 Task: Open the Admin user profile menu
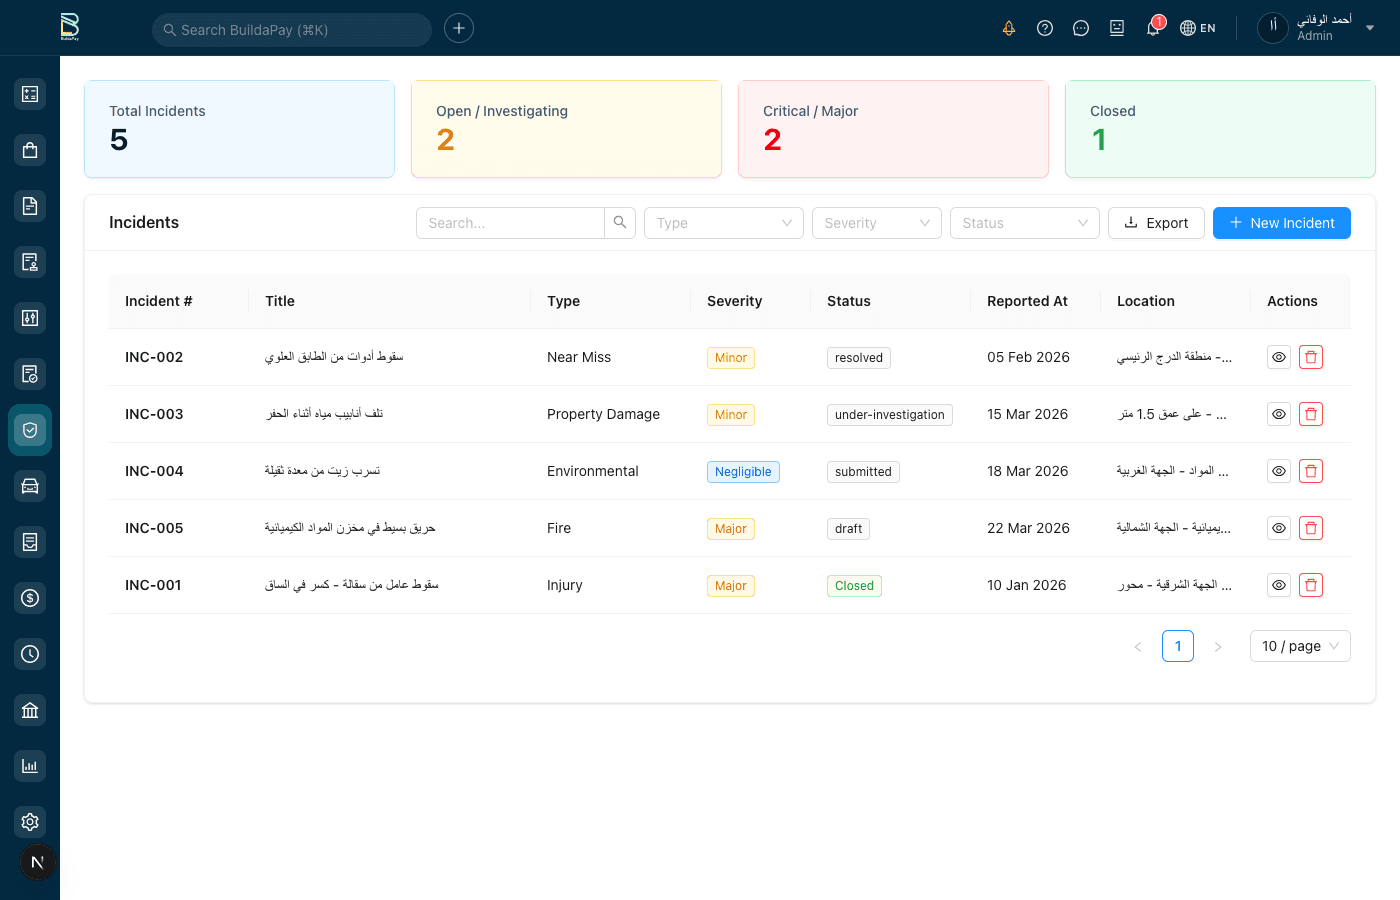[x=1318, y=28]
